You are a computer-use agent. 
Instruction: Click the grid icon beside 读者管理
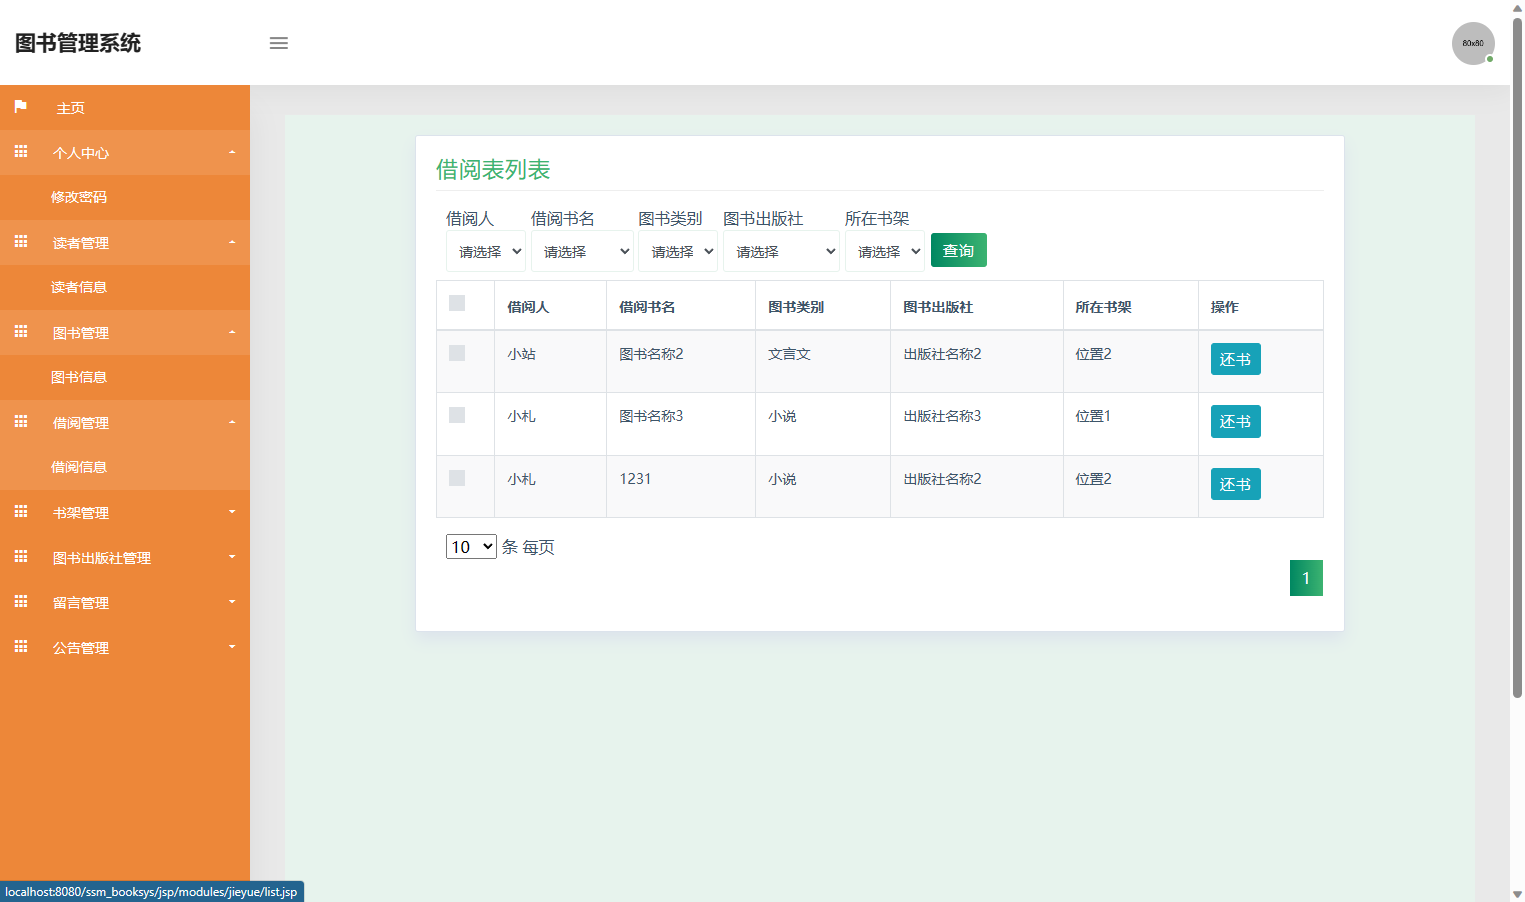coord(20,242)
